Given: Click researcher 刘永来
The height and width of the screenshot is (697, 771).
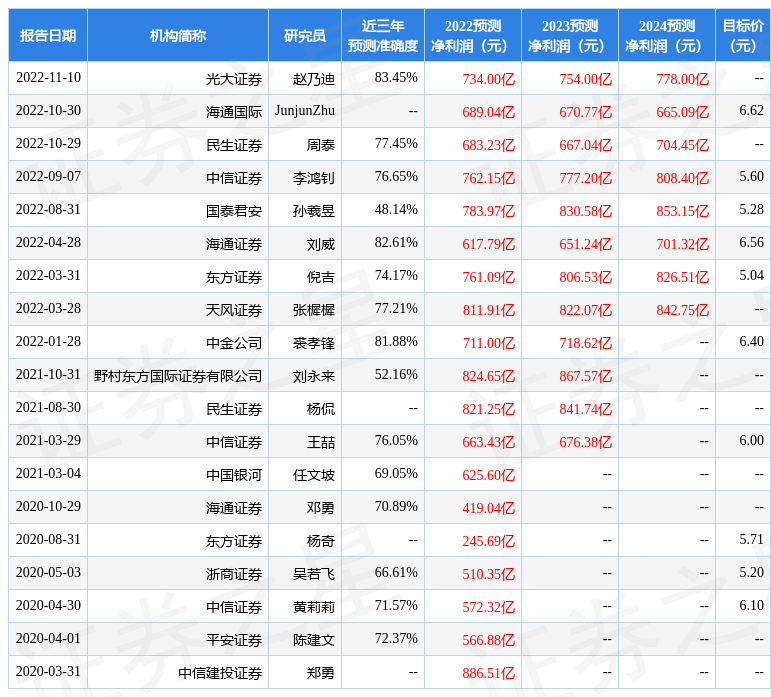Looking at the screenshot, I should coord(314,377).
